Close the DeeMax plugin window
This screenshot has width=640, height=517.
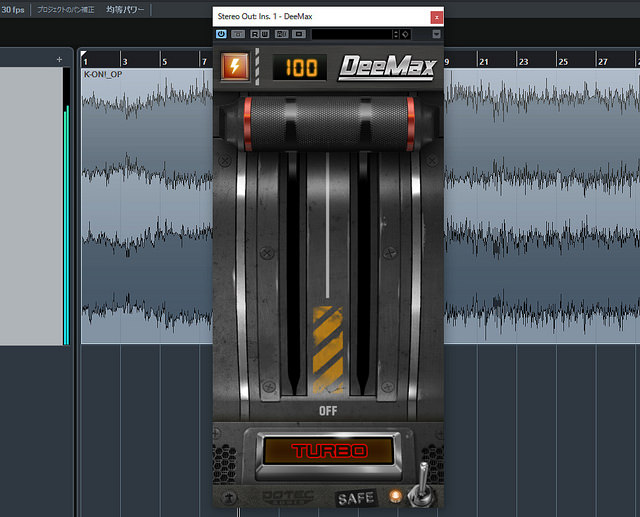click(x=436, y=17)
